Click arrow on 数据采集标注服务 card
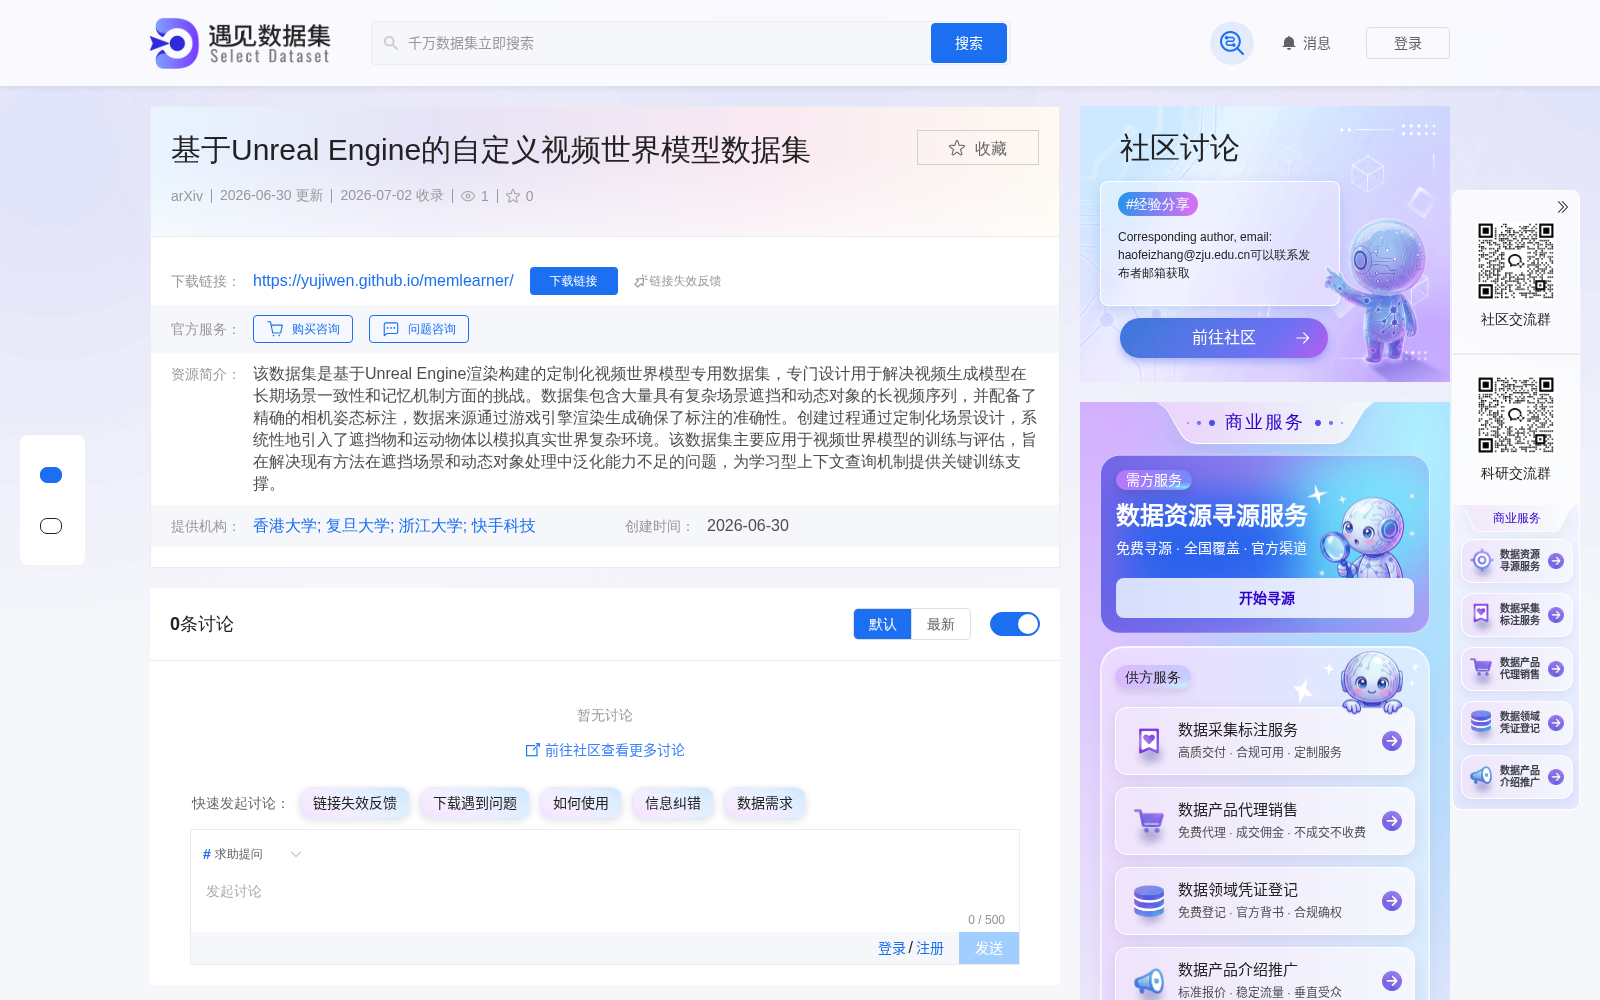The width and height of the screenshot is (1600, 1000). click(1392, 741)
